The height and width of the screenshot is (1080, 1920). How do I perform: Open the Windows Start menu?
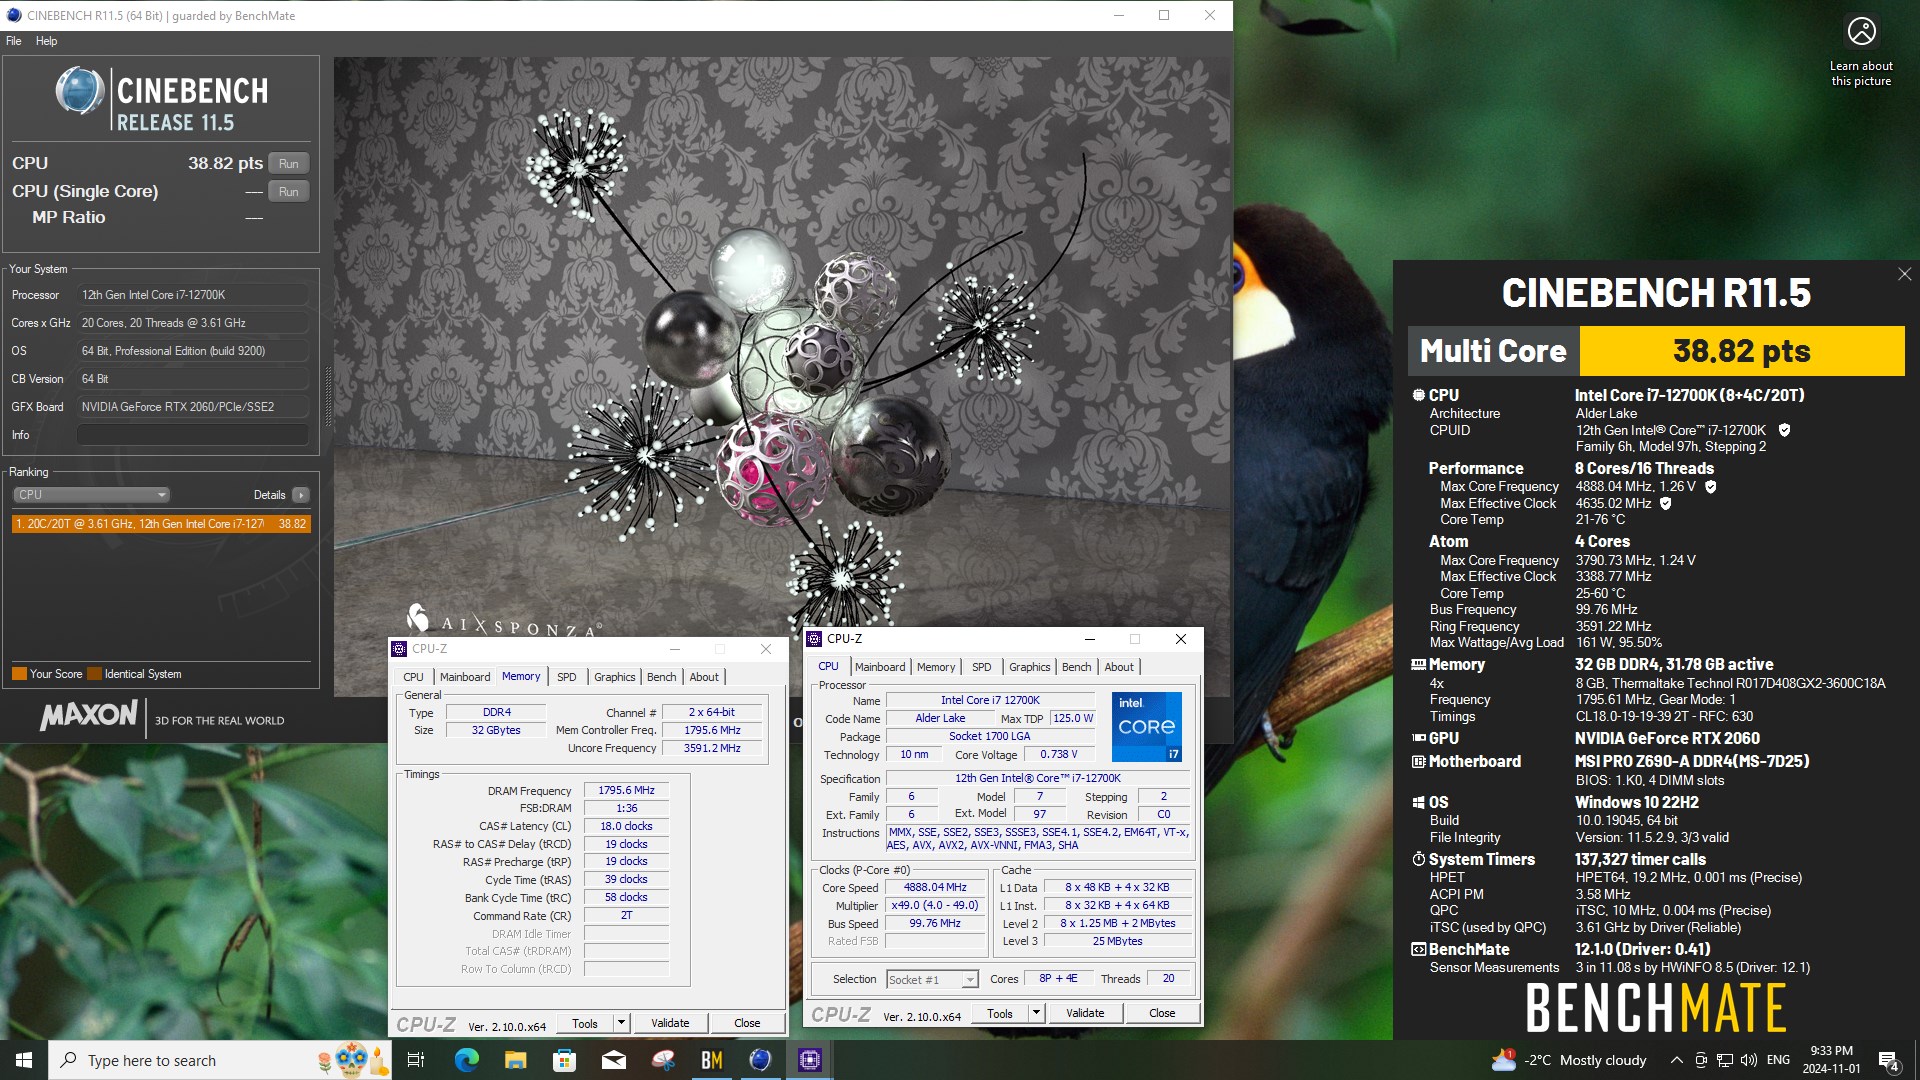[24, 1060]
